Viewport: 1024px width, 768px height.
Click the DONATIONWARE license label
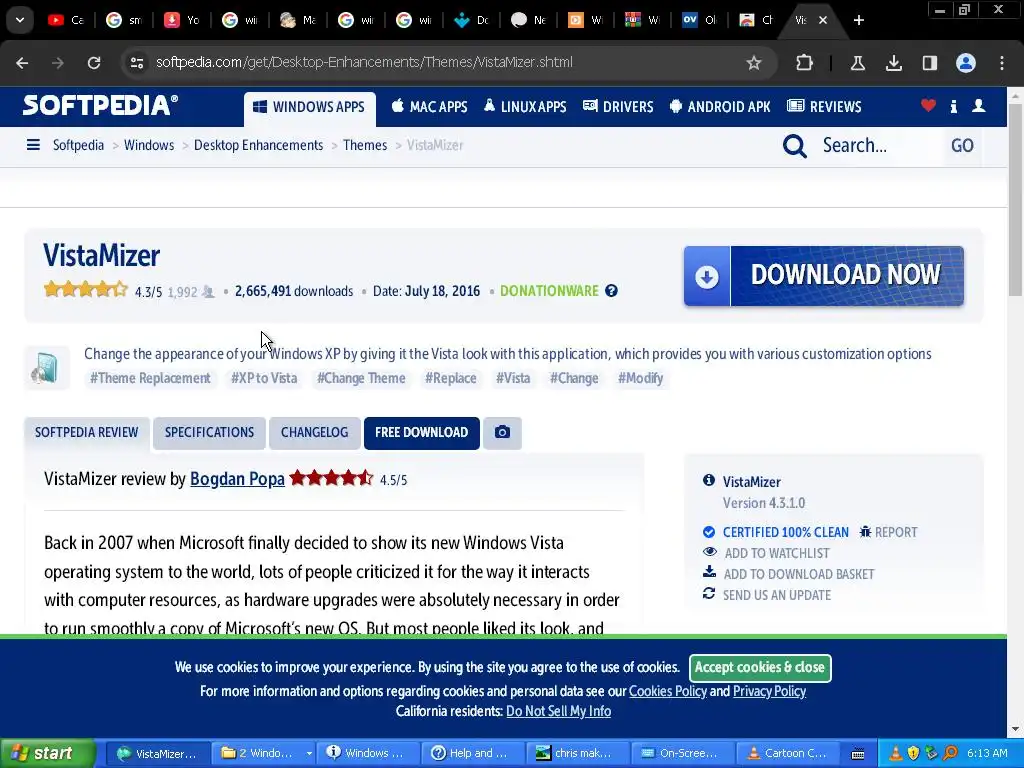(549, 291)
